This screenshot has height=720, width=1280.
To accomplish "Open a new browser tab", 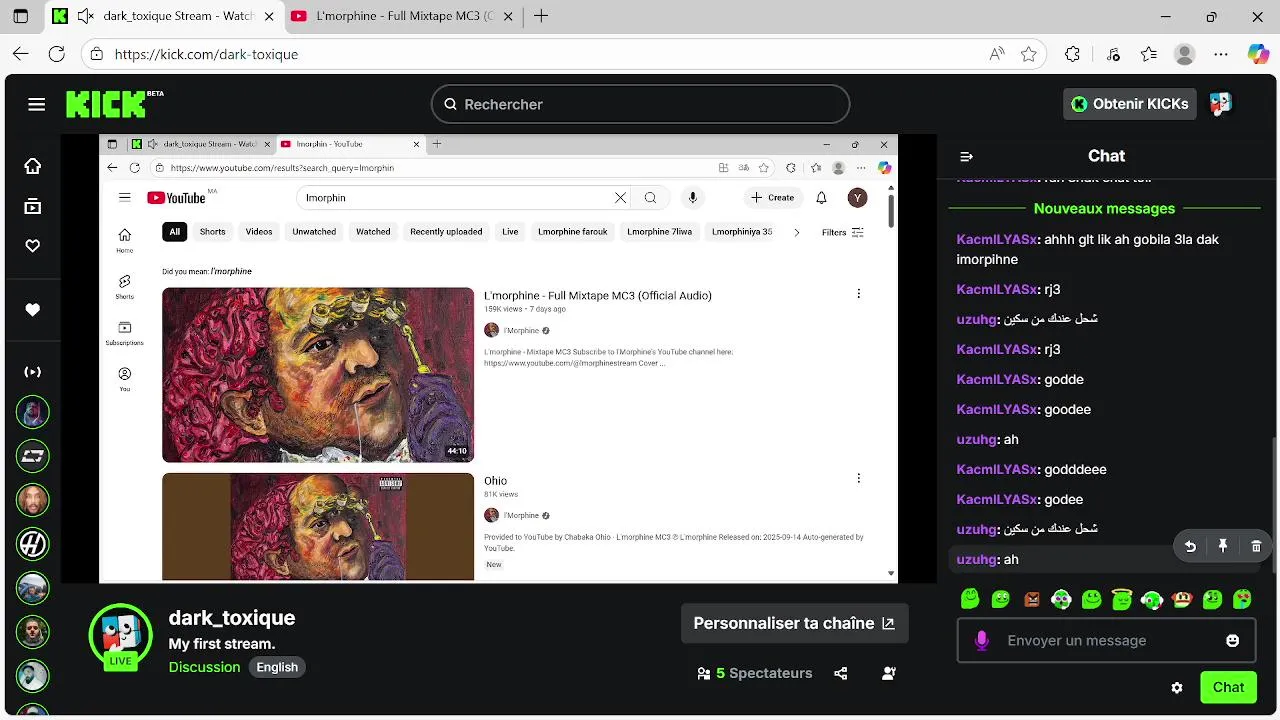I will click(541, 16).
